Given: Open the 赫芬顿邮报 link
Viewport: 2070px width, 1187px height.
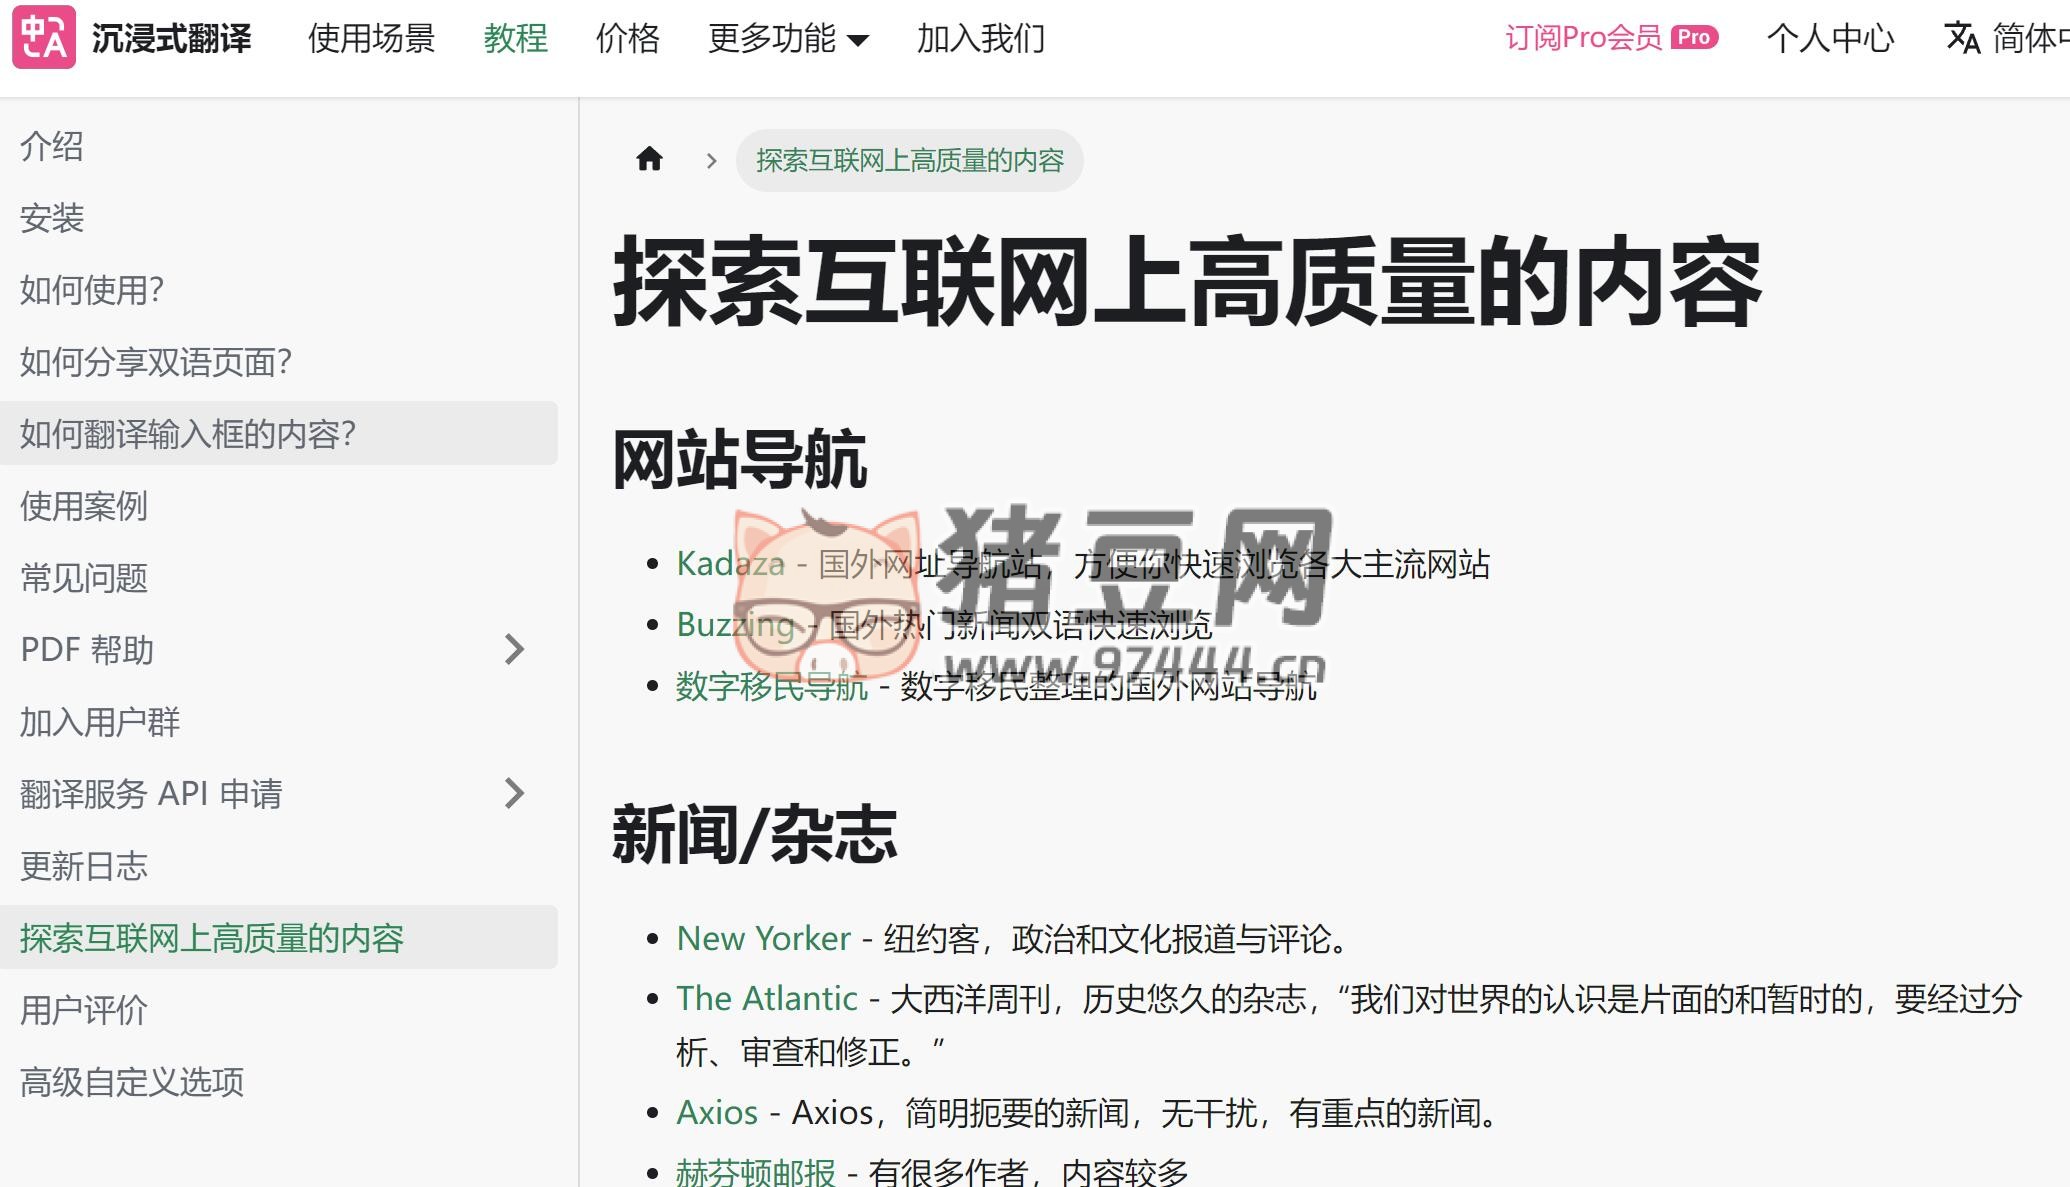Looking at the screenshot, I should (756, 1172).
